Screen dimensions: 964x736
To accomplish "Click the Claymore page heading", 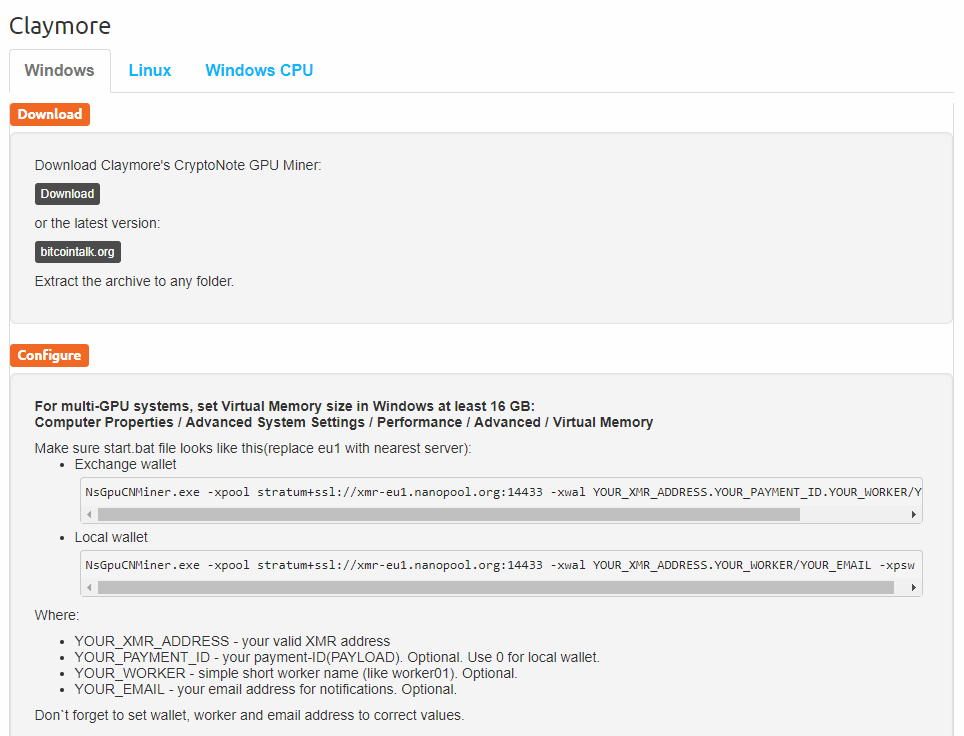I will (60, 26).
